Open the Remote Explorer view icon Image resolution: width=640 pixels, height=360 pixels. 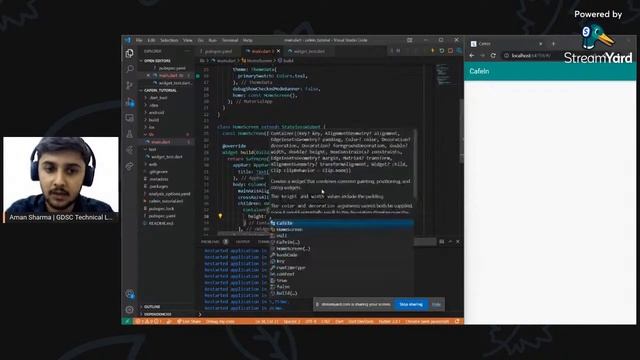pyautogui.click(x=130, y=118)
